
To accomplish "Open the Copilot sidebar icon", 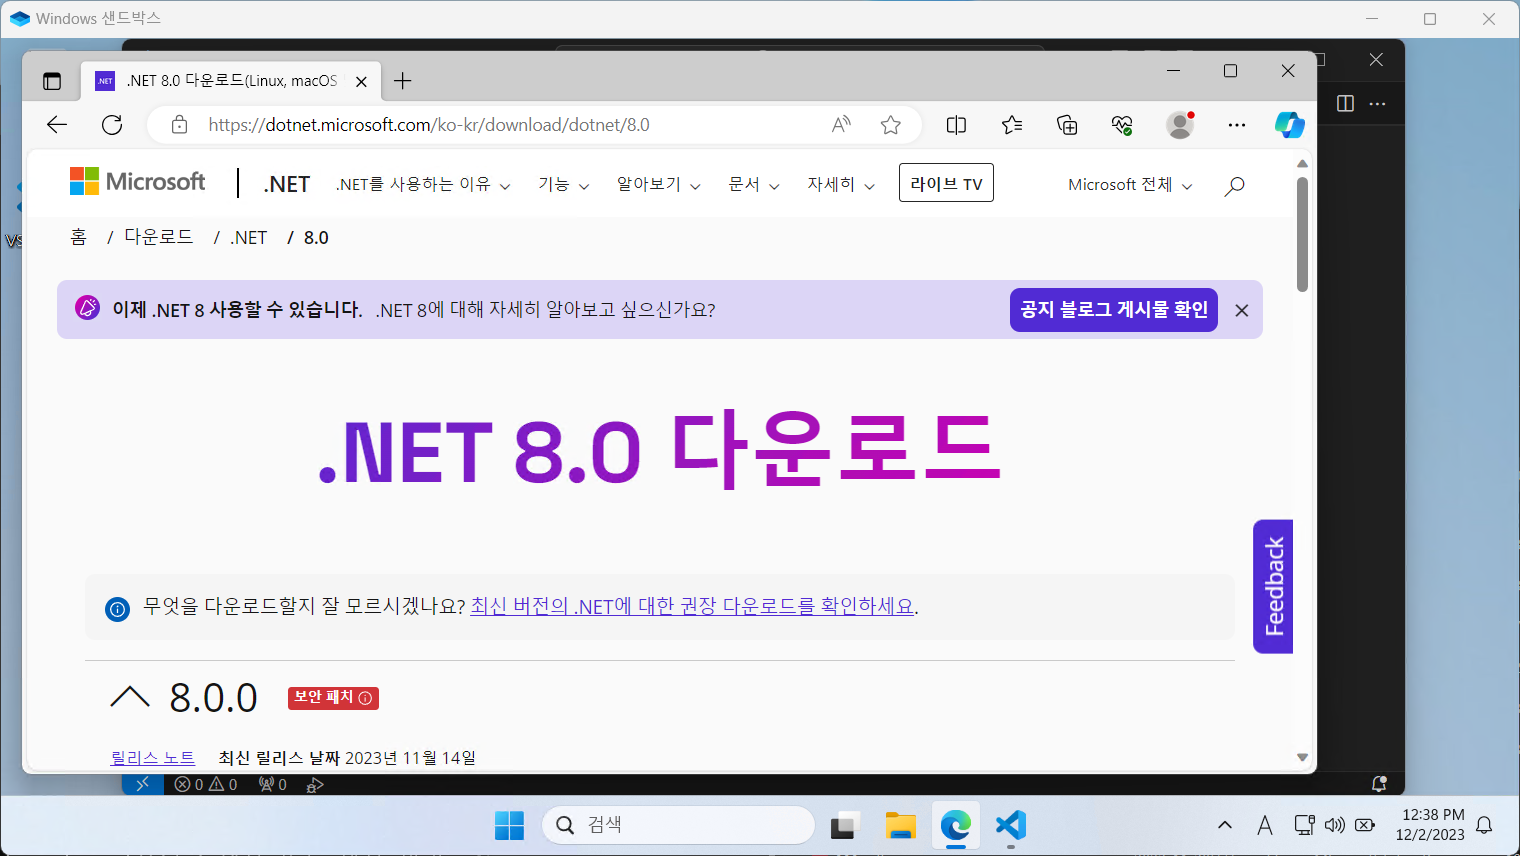I will [x=1290, y=125].
